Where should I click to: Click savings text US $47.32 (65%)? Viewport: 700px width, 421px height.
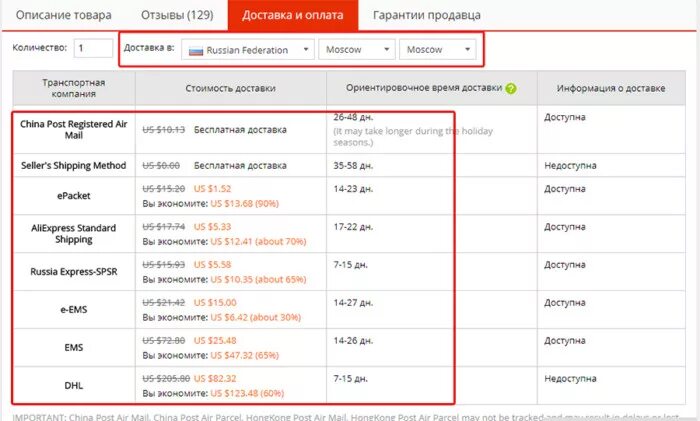pyautogui.click(x=245, y=355)
